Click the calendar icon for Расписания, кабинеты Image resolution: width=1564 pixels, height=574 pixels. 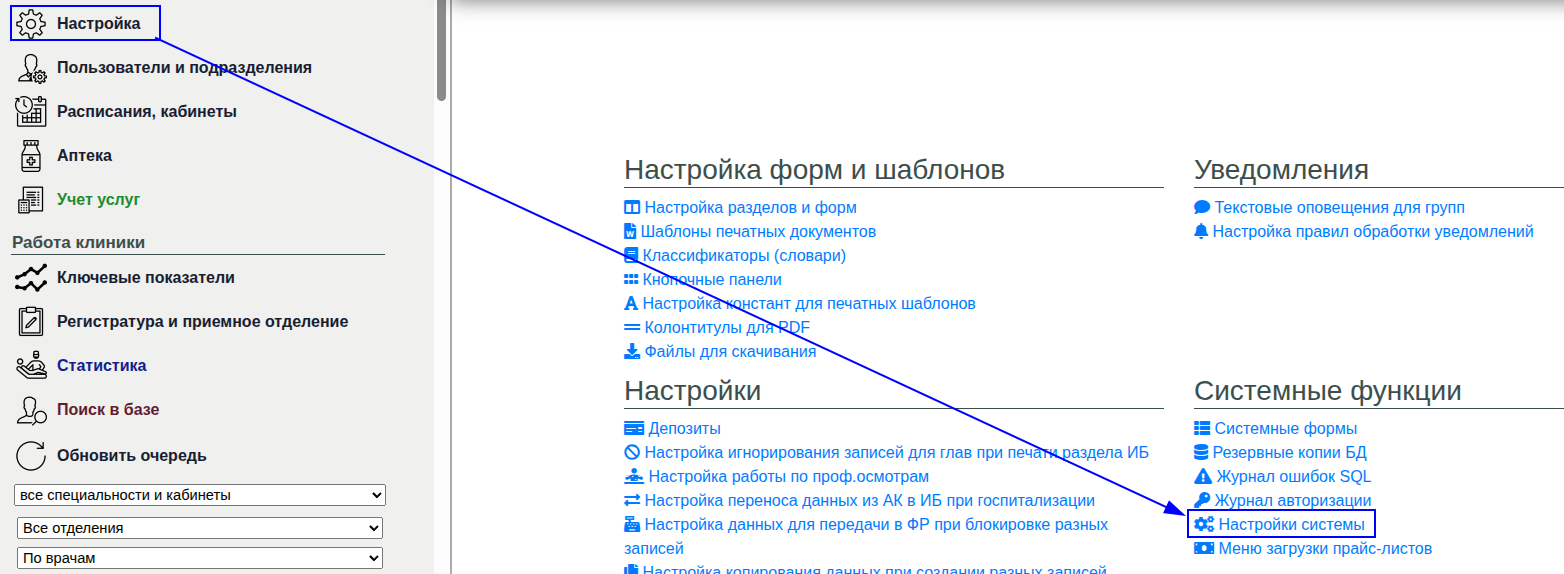pos(32,111)
